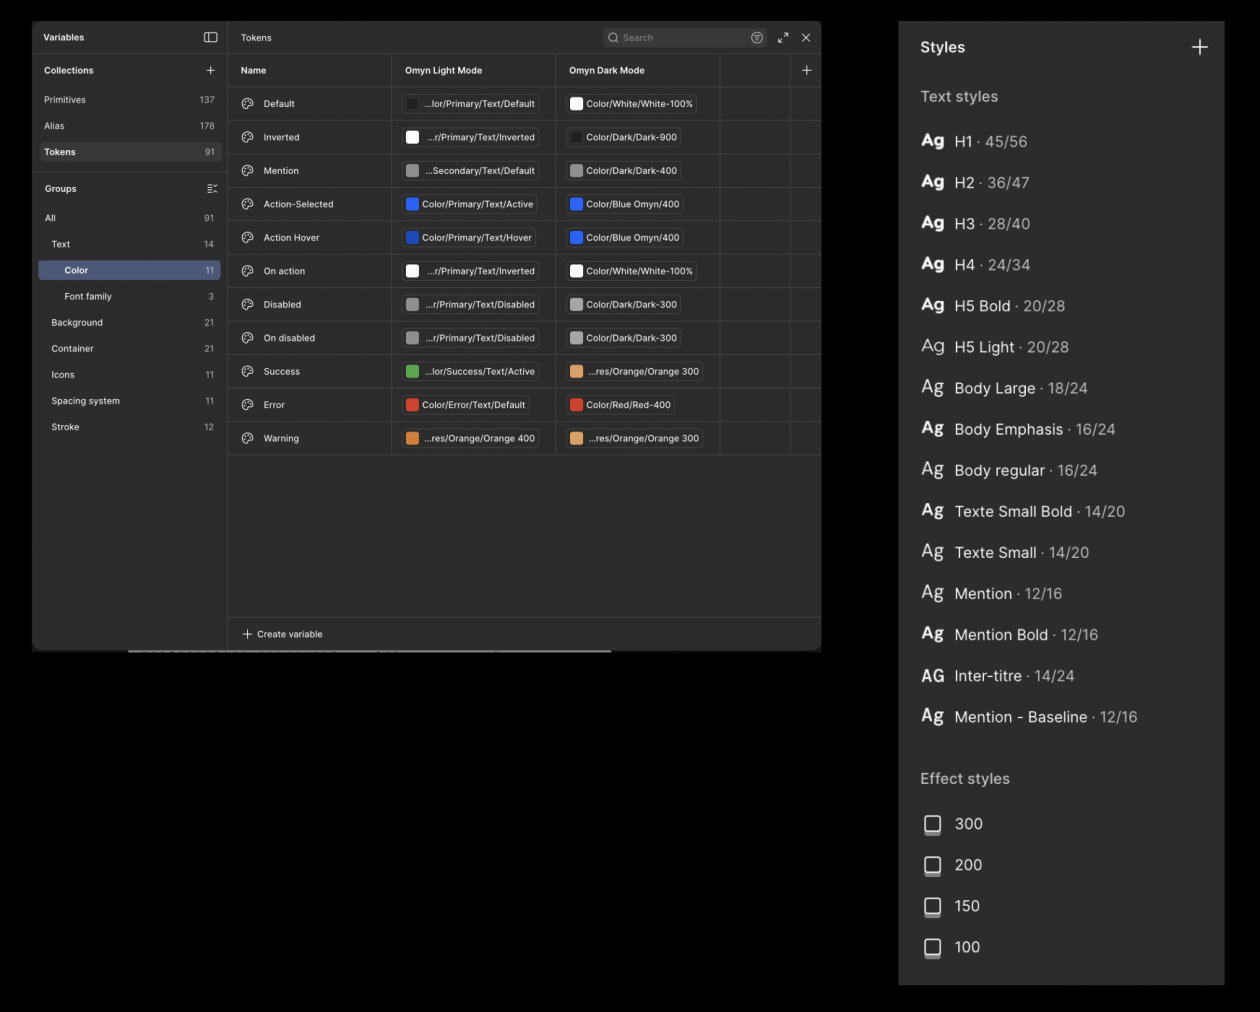1260x1012 pixels.
Task: Click the Groups list view icon
Action: pyautogui.click(x=212, y=189)
